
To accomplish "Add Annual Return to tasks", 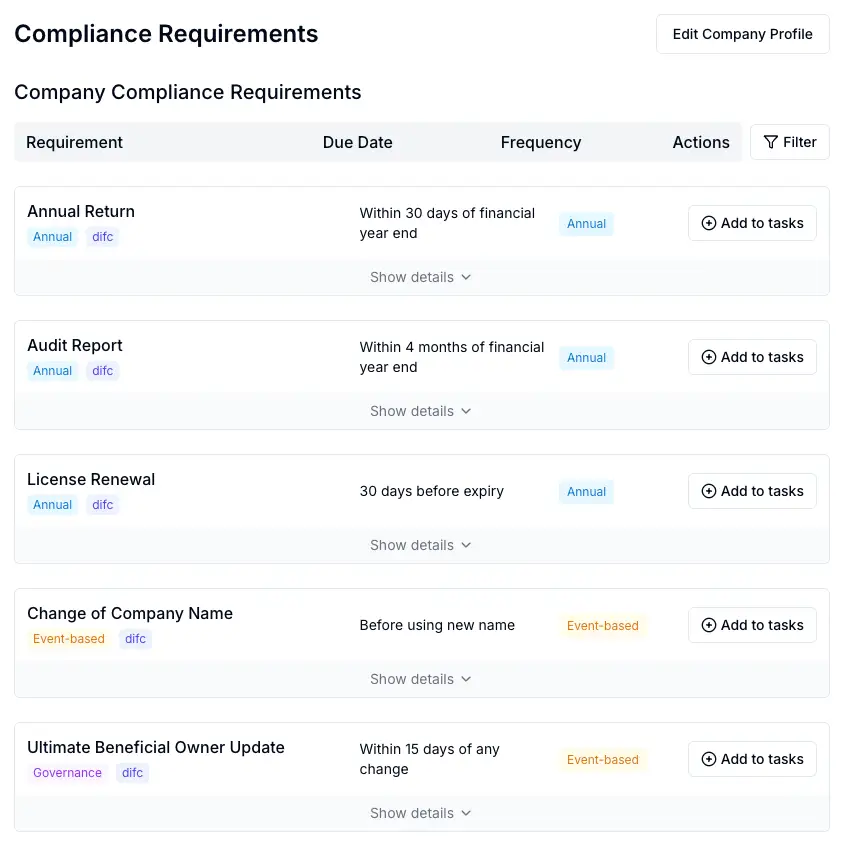I will [752, 223].
